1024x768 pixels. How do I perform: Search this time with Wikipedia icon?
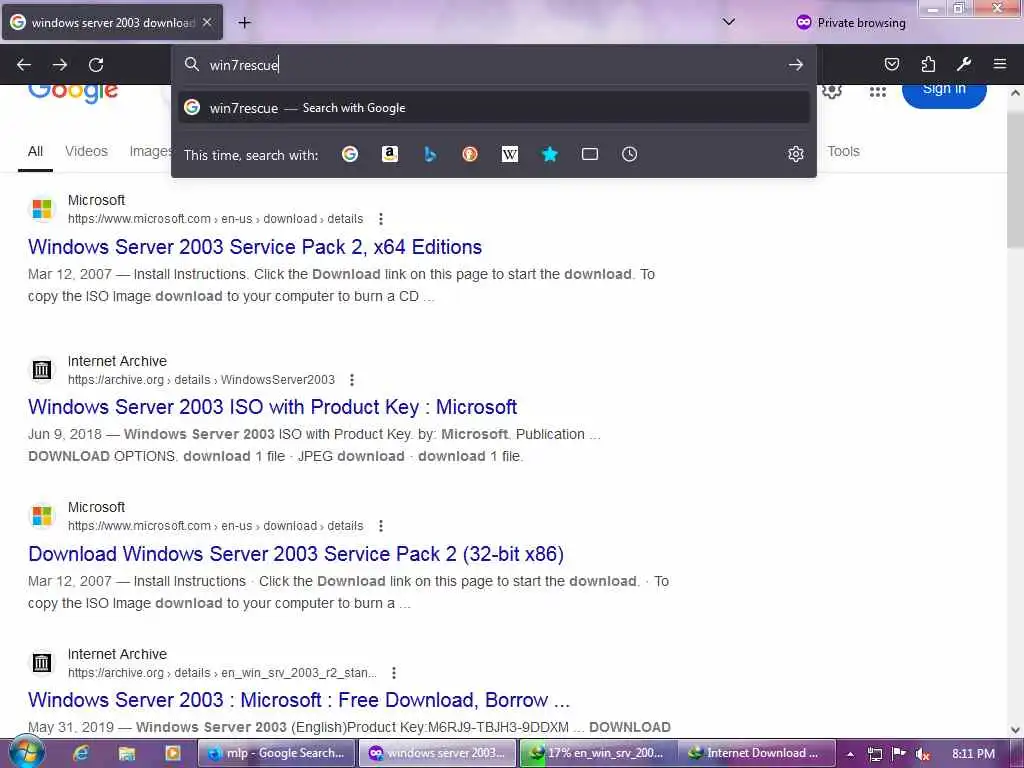[509, 154]
